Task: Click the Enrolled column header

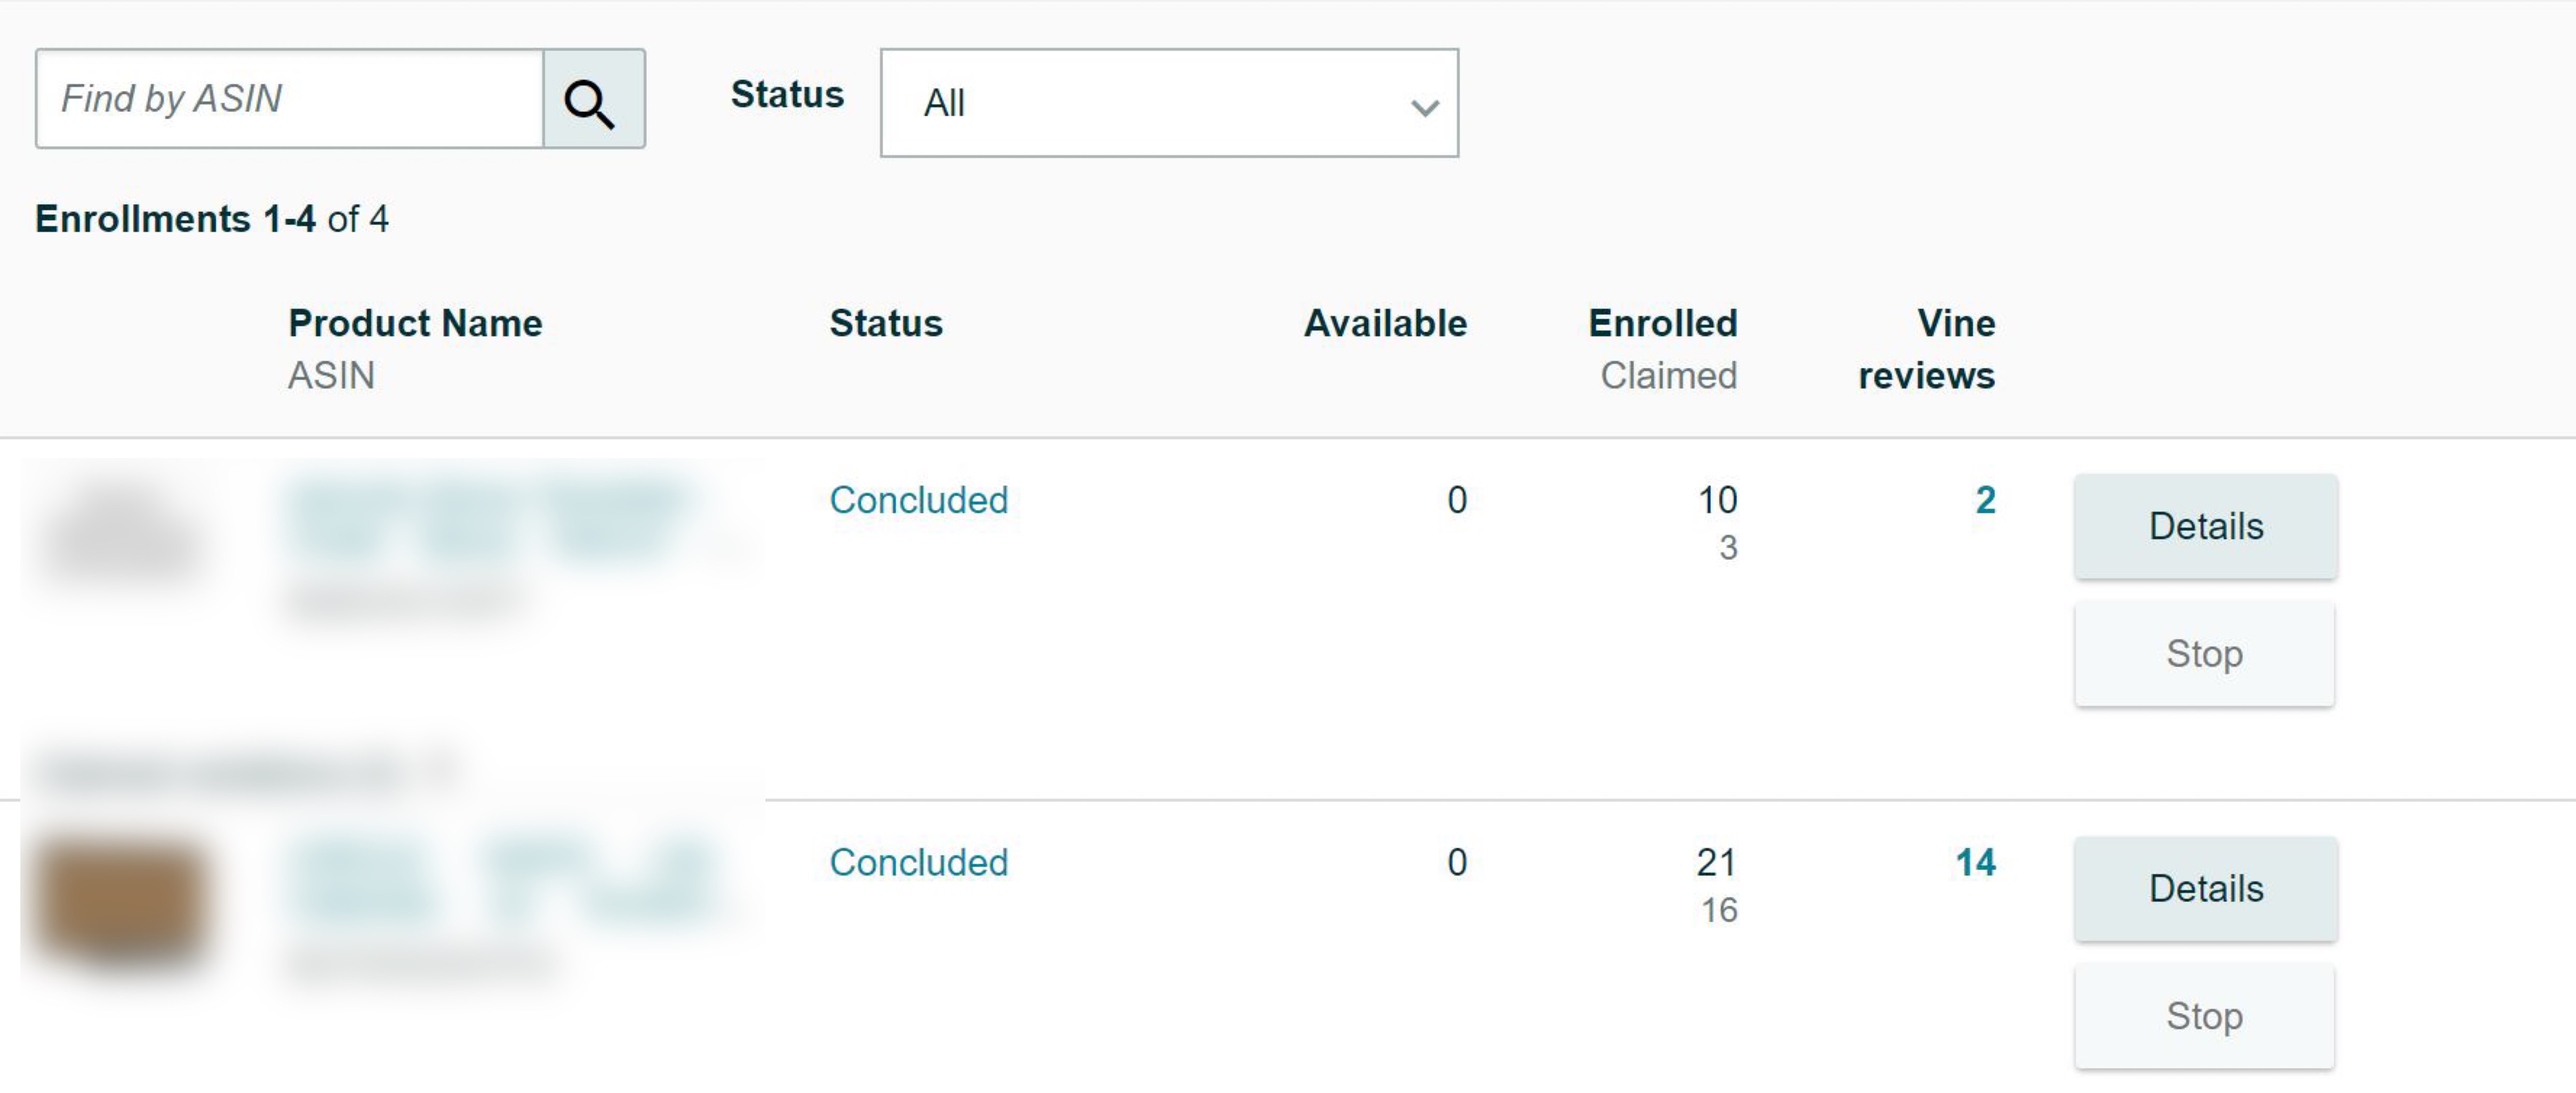Action: (1662, 322)
